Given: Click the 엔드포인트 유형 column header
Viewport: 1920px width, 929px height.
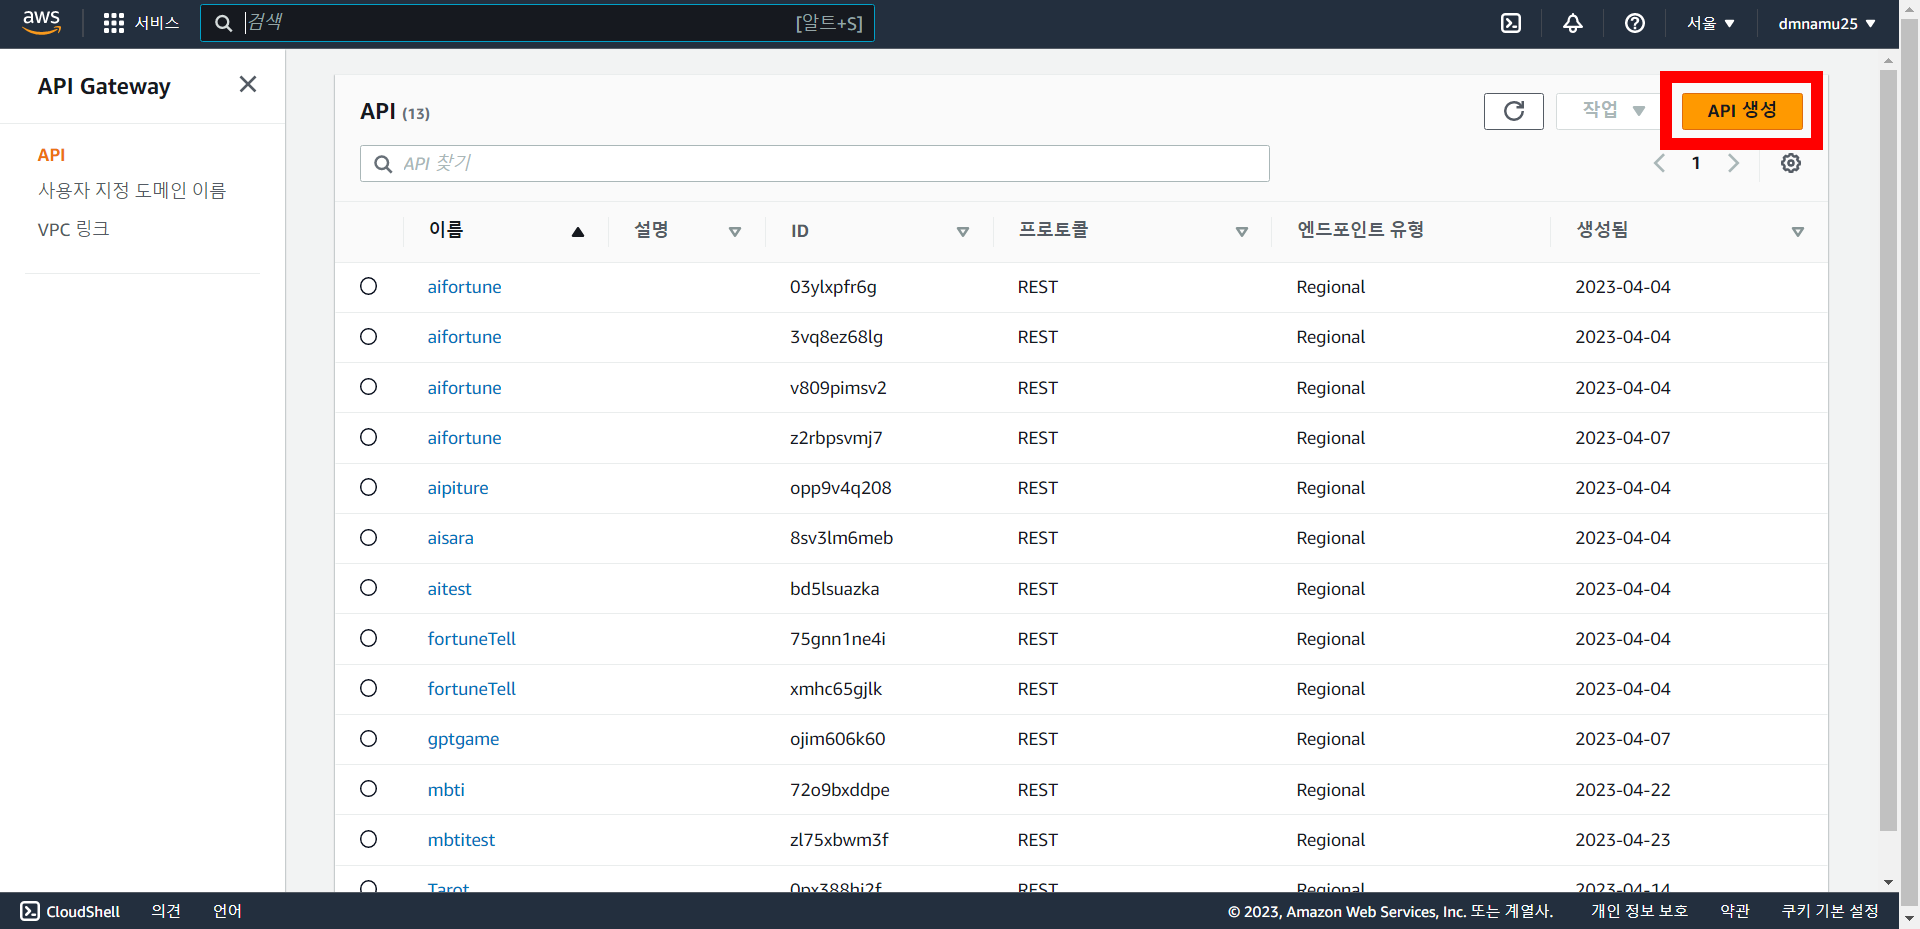Looking at the screenshot, I should [1361, 230].
